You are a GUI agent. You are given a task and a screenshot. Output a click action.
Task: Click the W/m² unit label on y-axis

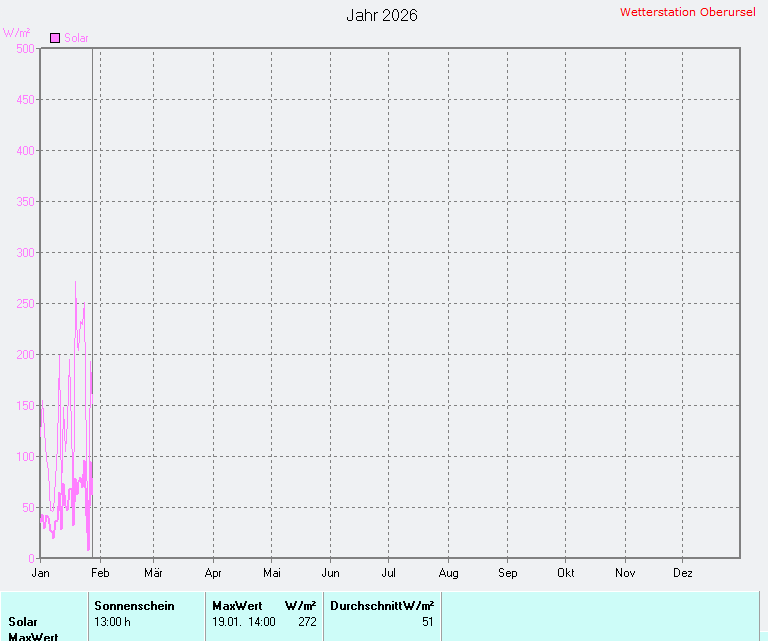(16, 33)
